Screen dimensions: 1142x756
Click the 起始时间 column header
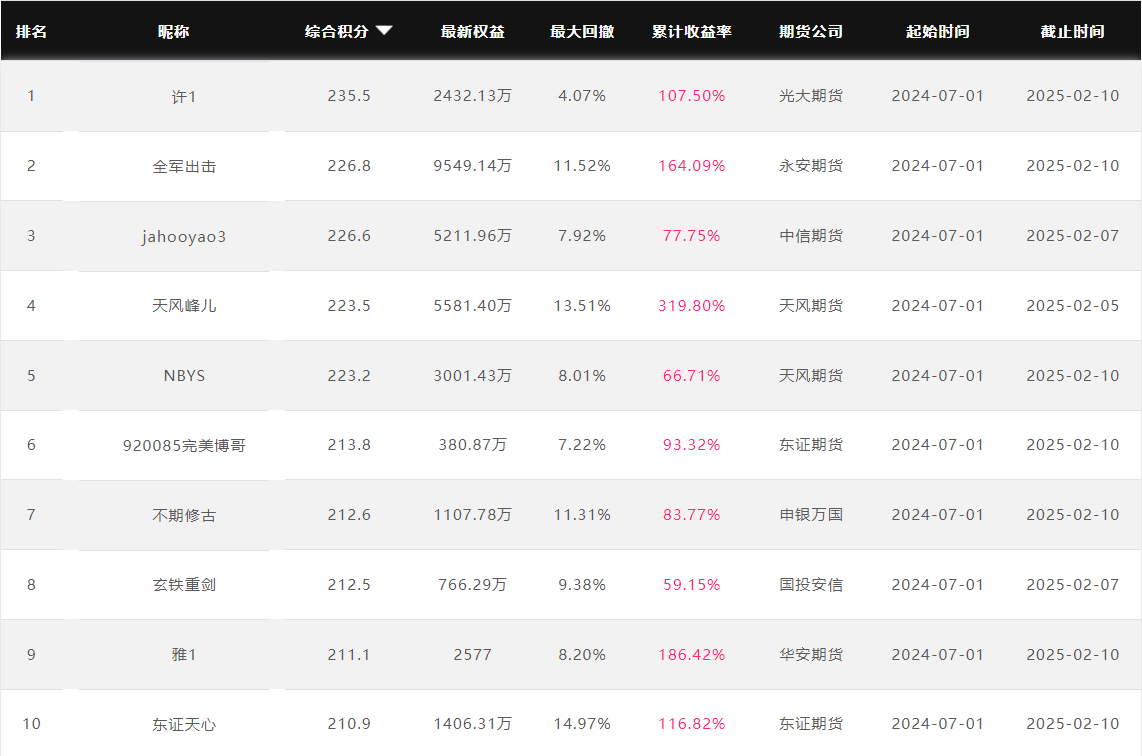pos(937,31)
